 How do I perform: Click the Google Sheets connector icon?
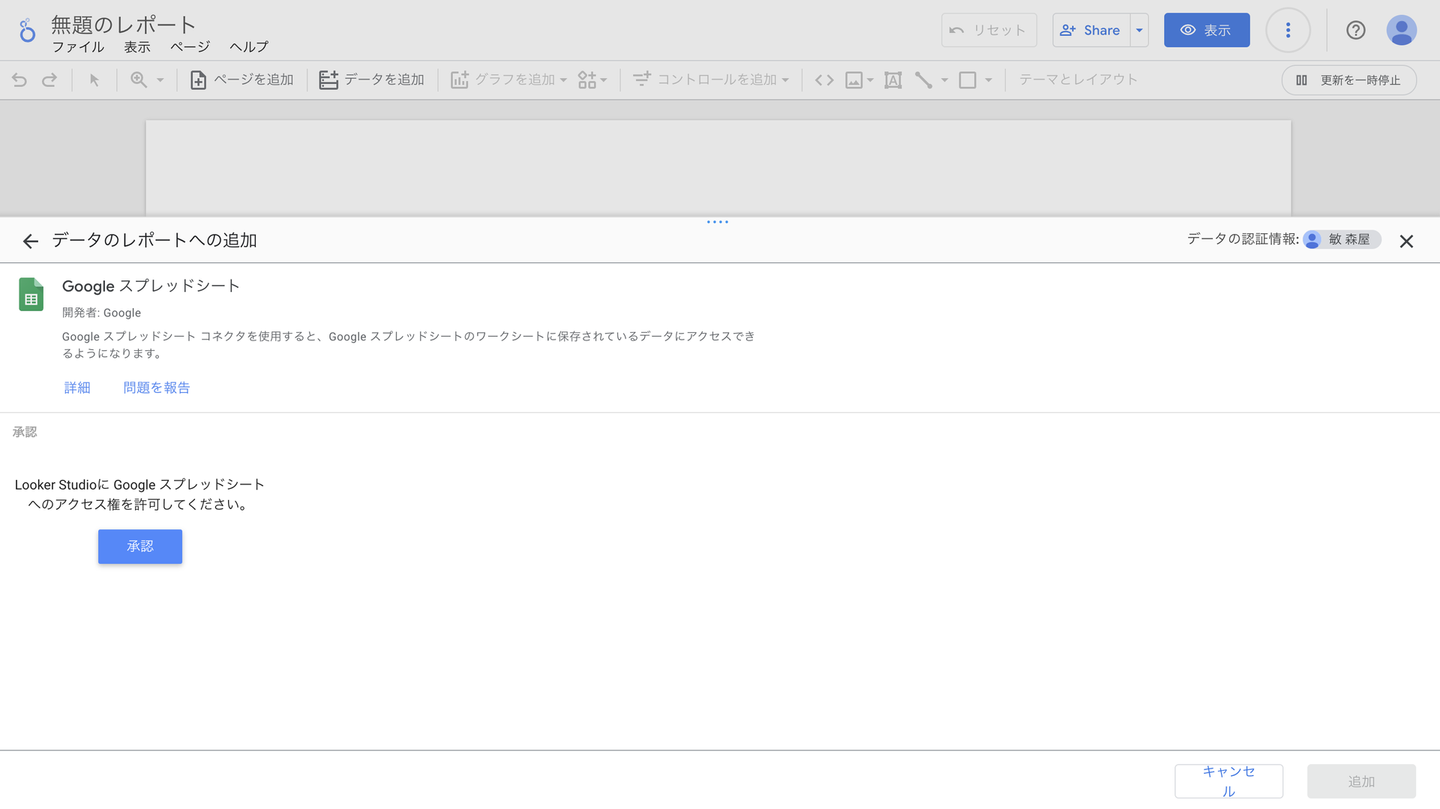(x=31, y=295)
